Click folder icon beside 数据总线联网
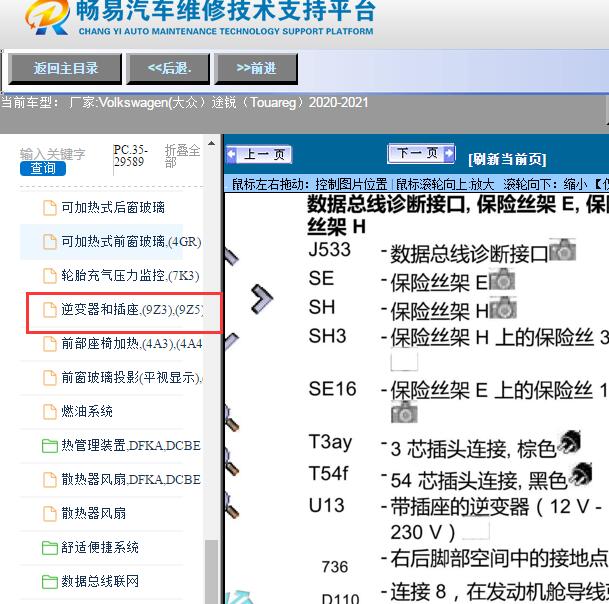Viewport: 609px width, 604px height. pyautogui.click(x=49, y=582)
